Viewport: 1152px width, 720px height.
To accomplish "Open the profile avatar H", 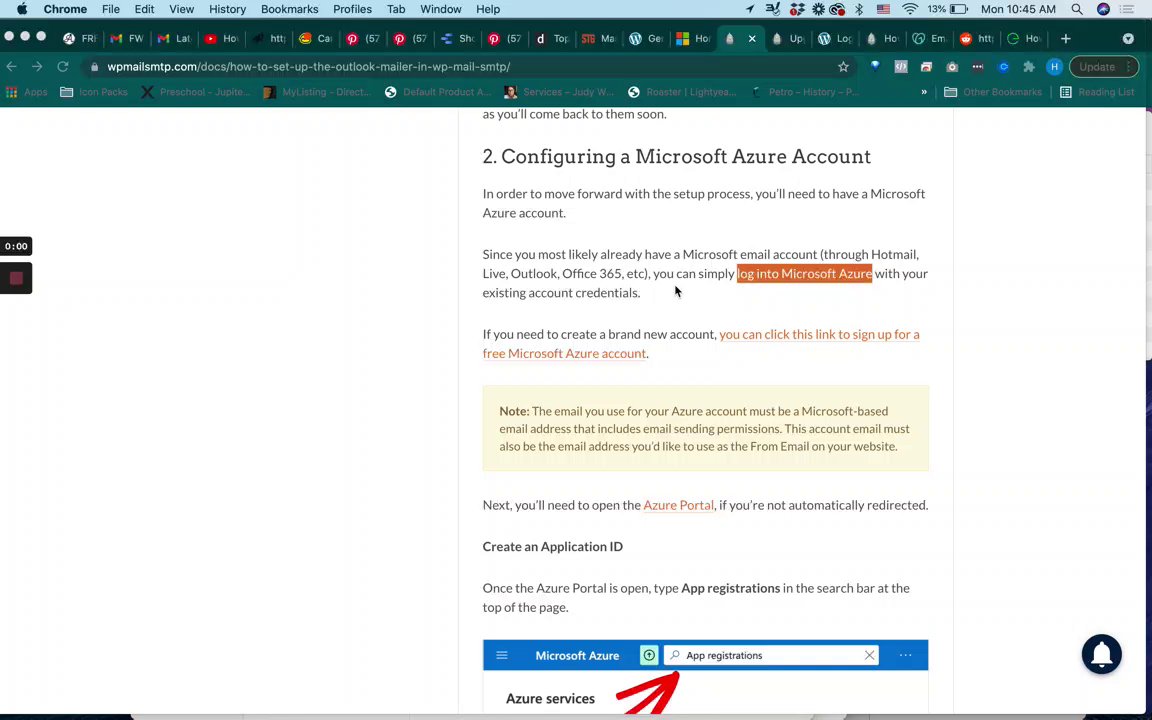I will pyautogui.click(x=1054, y=67).
